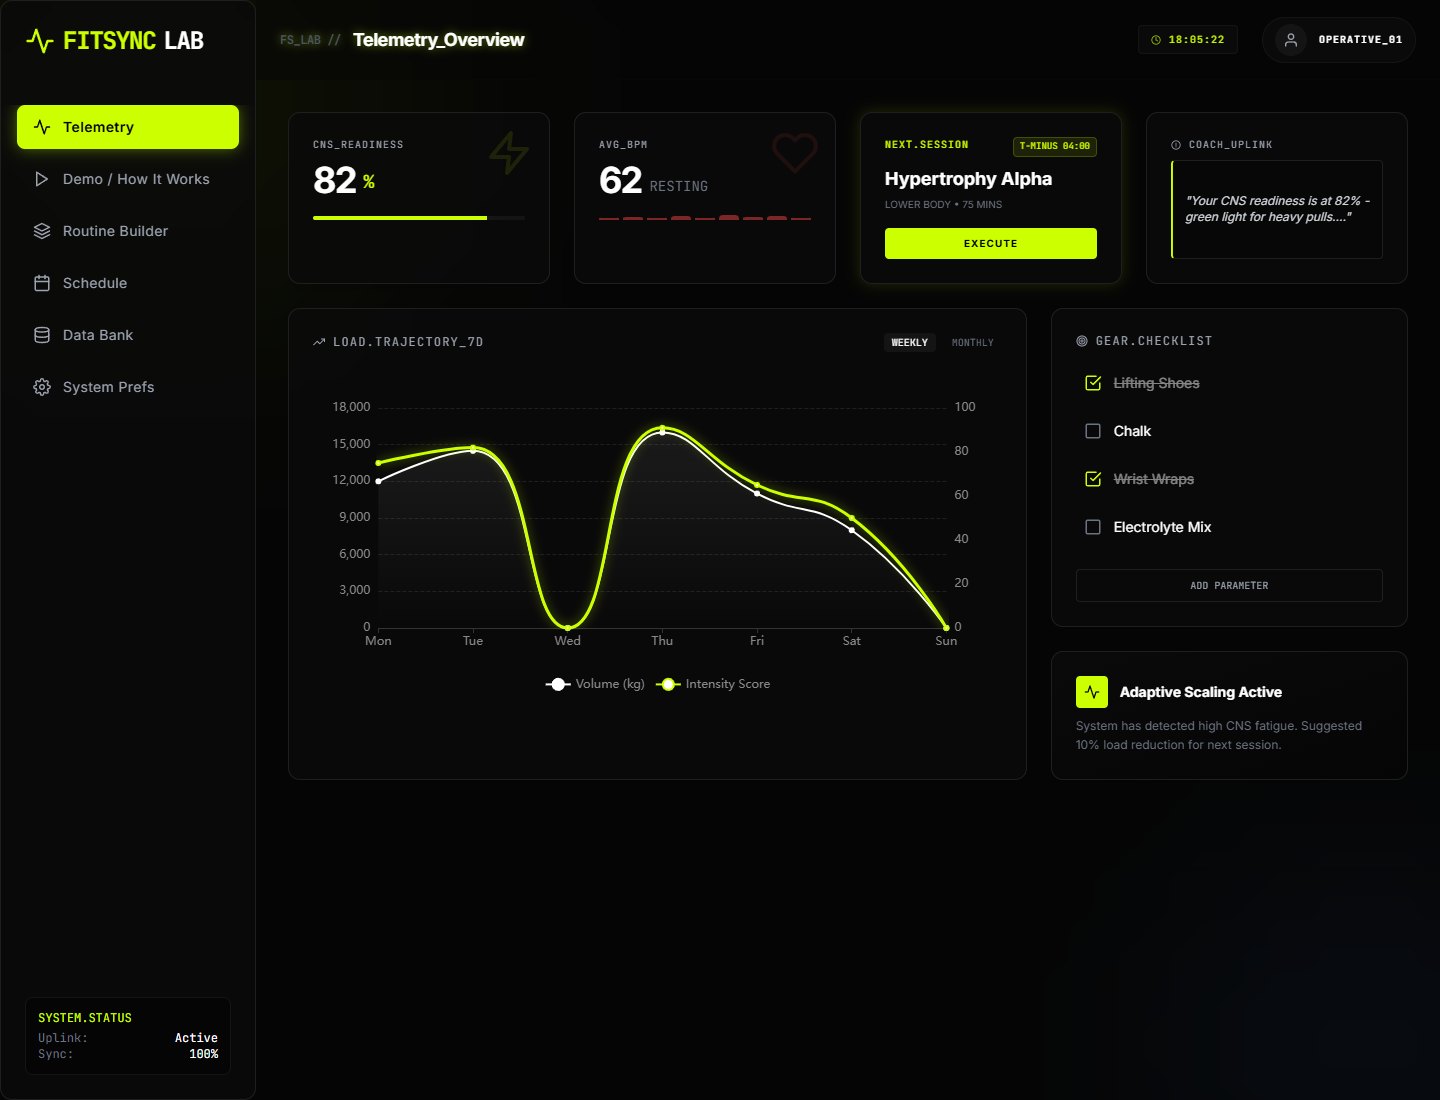Click the lightning bolt icon in CNS_Readiness card

509,153
